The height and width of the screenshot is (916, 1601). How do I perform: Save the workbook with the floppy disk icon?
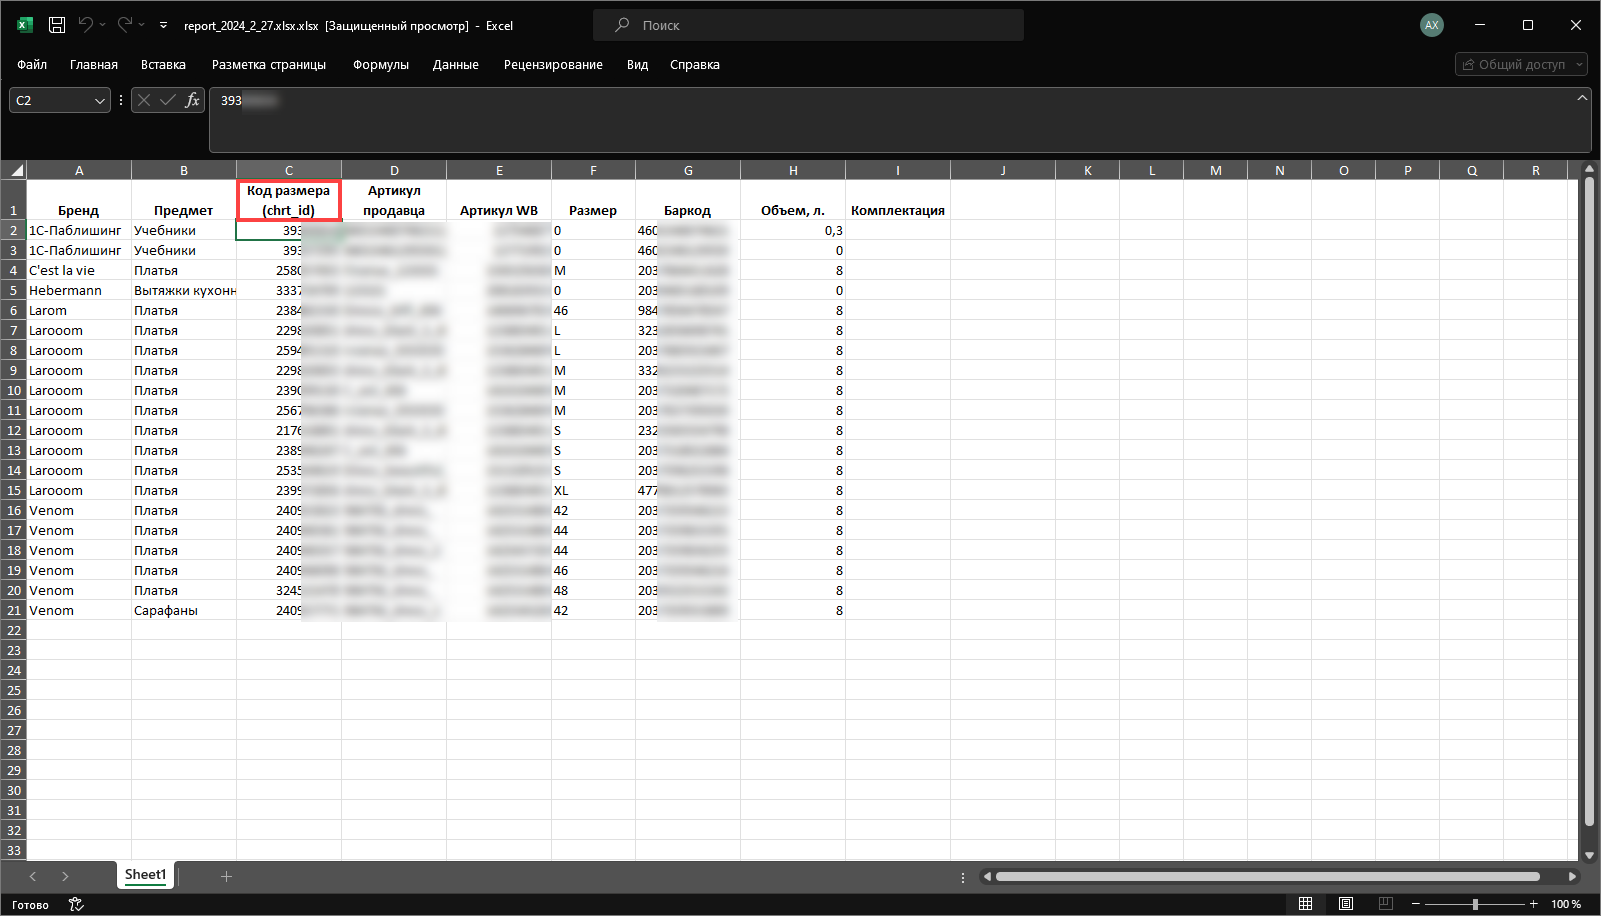[x=57, y=25]
